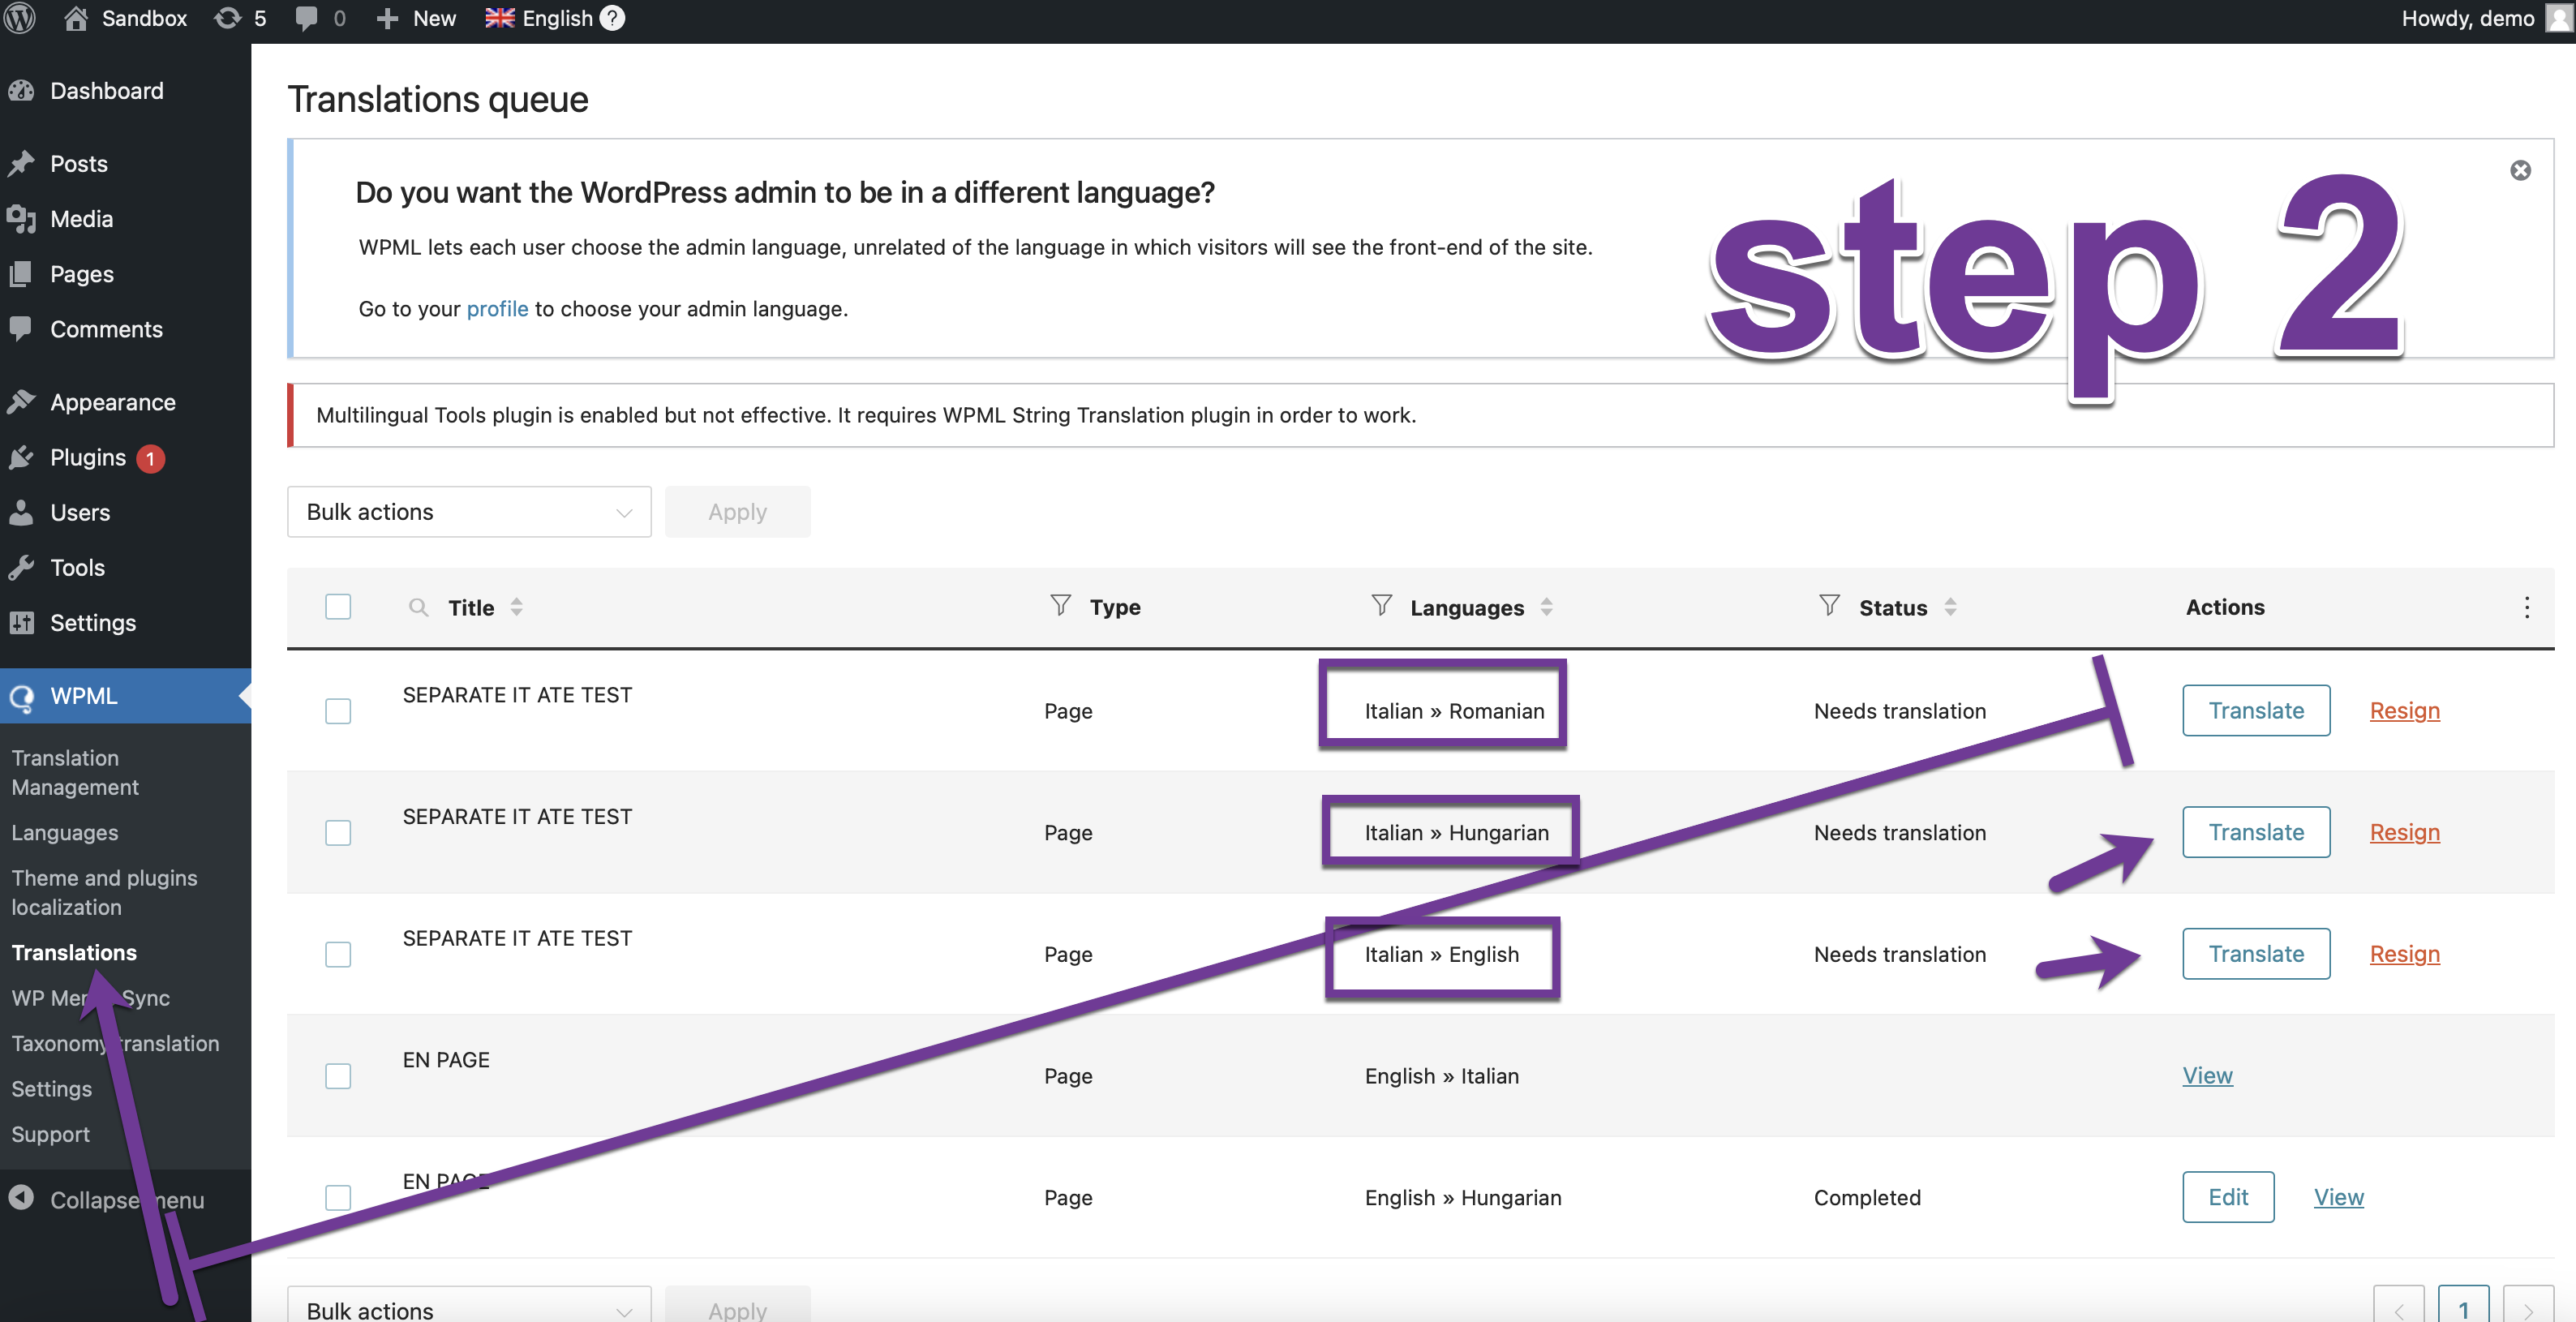Sort table by Languages column
The image size is (2576, 1322).
[1546, 607]
